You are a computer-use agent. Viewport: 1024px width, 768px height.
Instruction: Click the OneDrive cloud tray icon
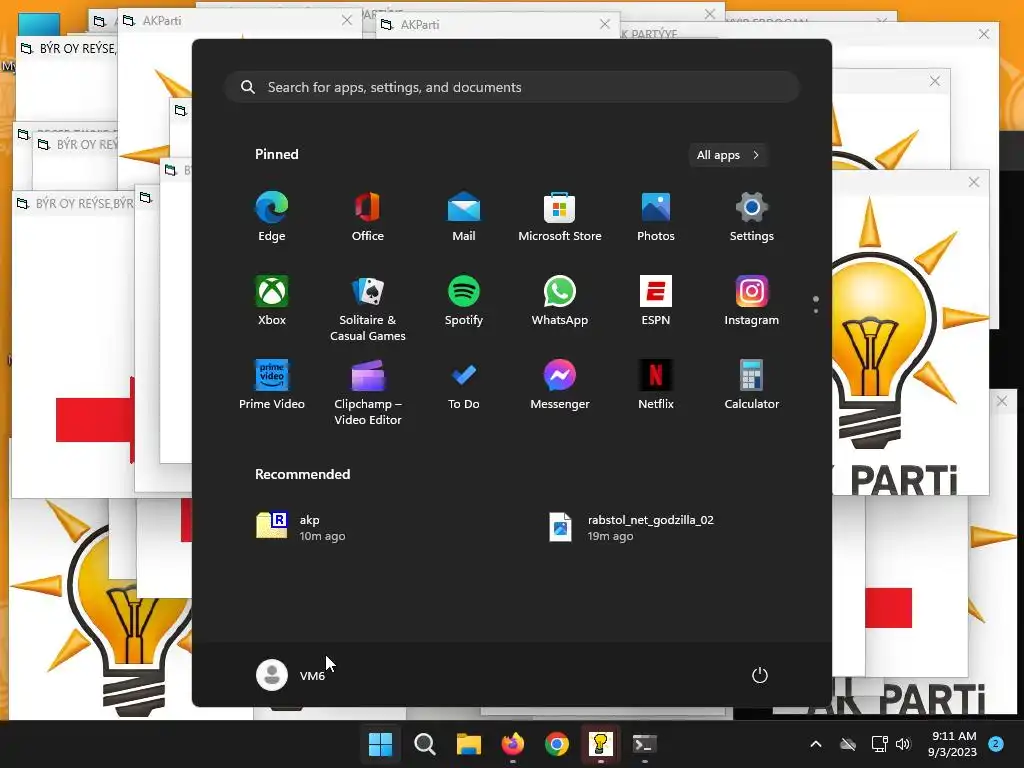click(848, 744)
